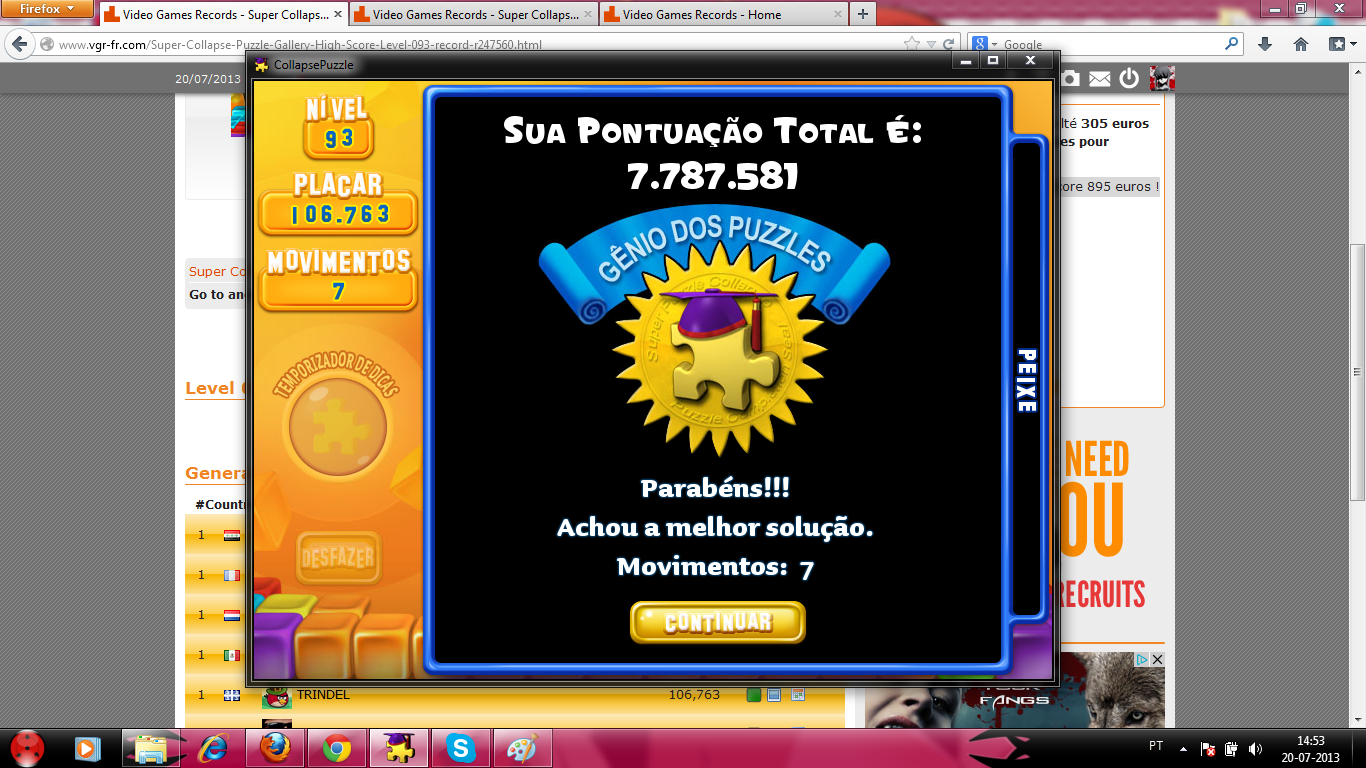Click the Desfazer undo button

tap(338, 558)
